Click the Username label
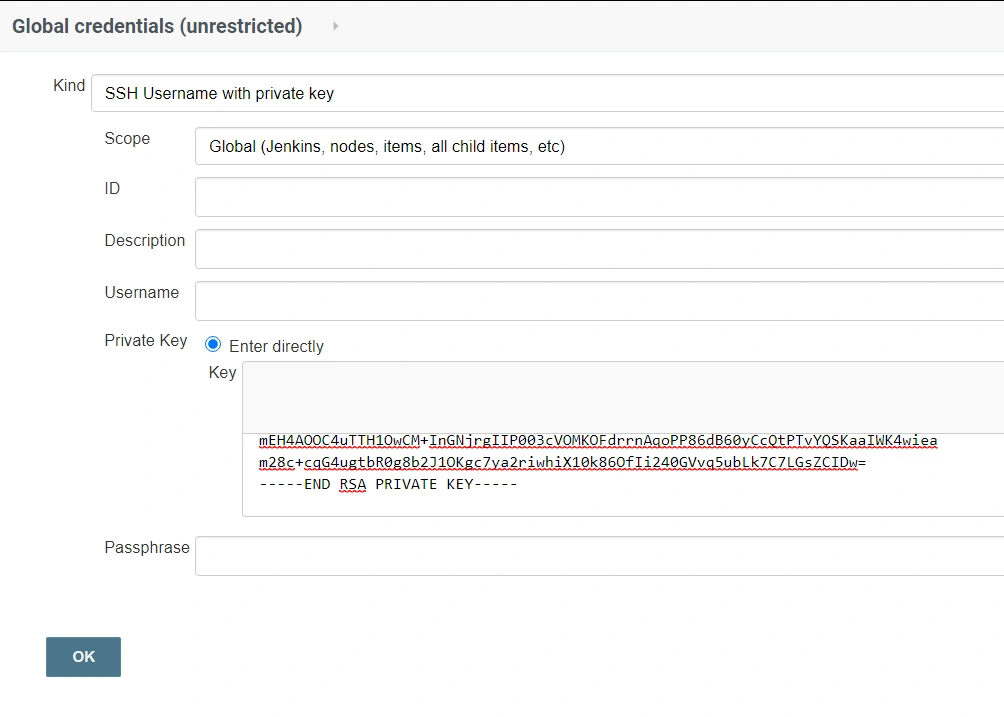 [x=142, y=293]
